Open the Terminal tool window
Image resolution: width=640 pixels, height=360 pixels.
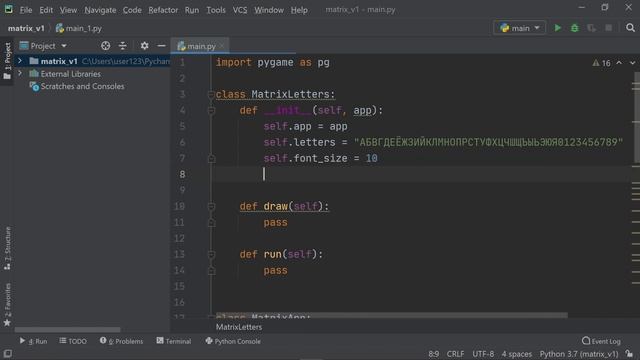pos(174,341)
